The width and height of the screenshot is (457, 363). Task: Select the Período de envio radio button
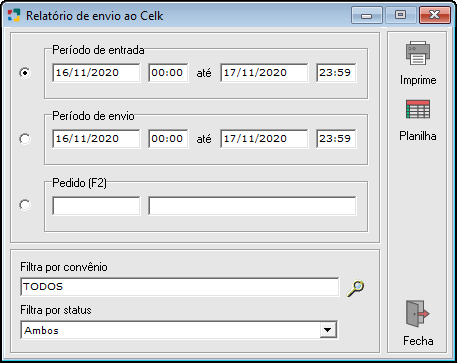click(x=25, y=139)
